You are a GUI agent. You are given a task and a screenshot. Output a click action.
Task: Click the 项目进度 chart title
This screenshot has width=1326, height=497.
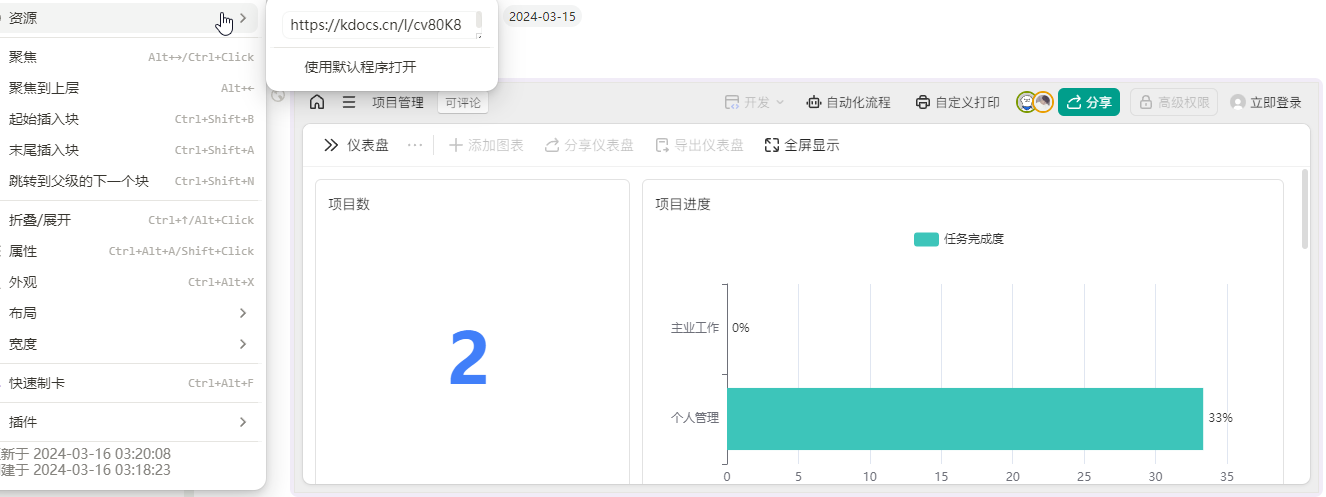[683, 204]
